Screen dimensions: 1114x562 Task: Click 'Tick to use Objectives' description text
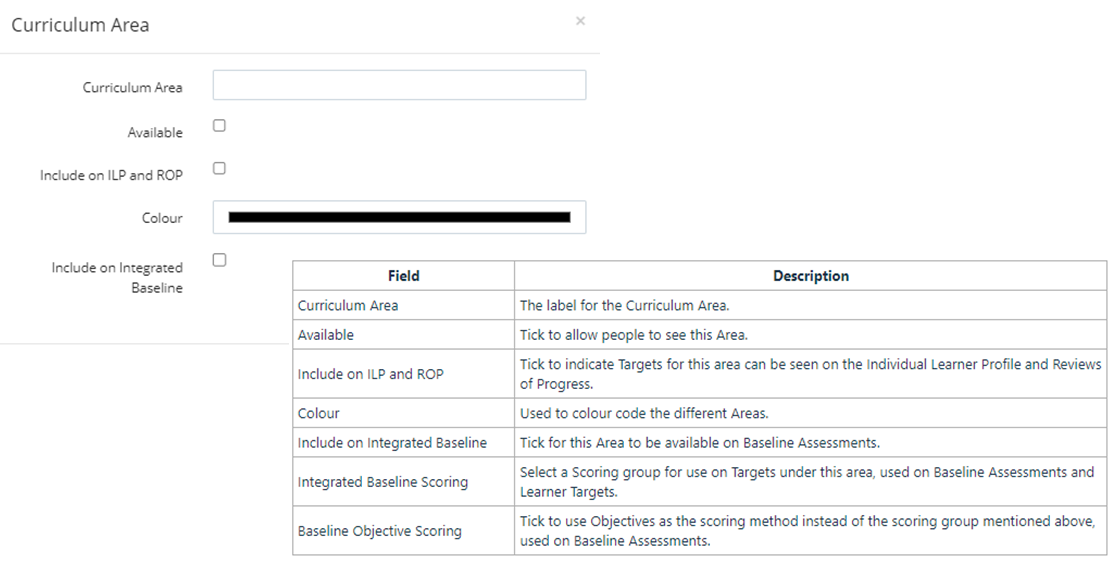[808, 531]
